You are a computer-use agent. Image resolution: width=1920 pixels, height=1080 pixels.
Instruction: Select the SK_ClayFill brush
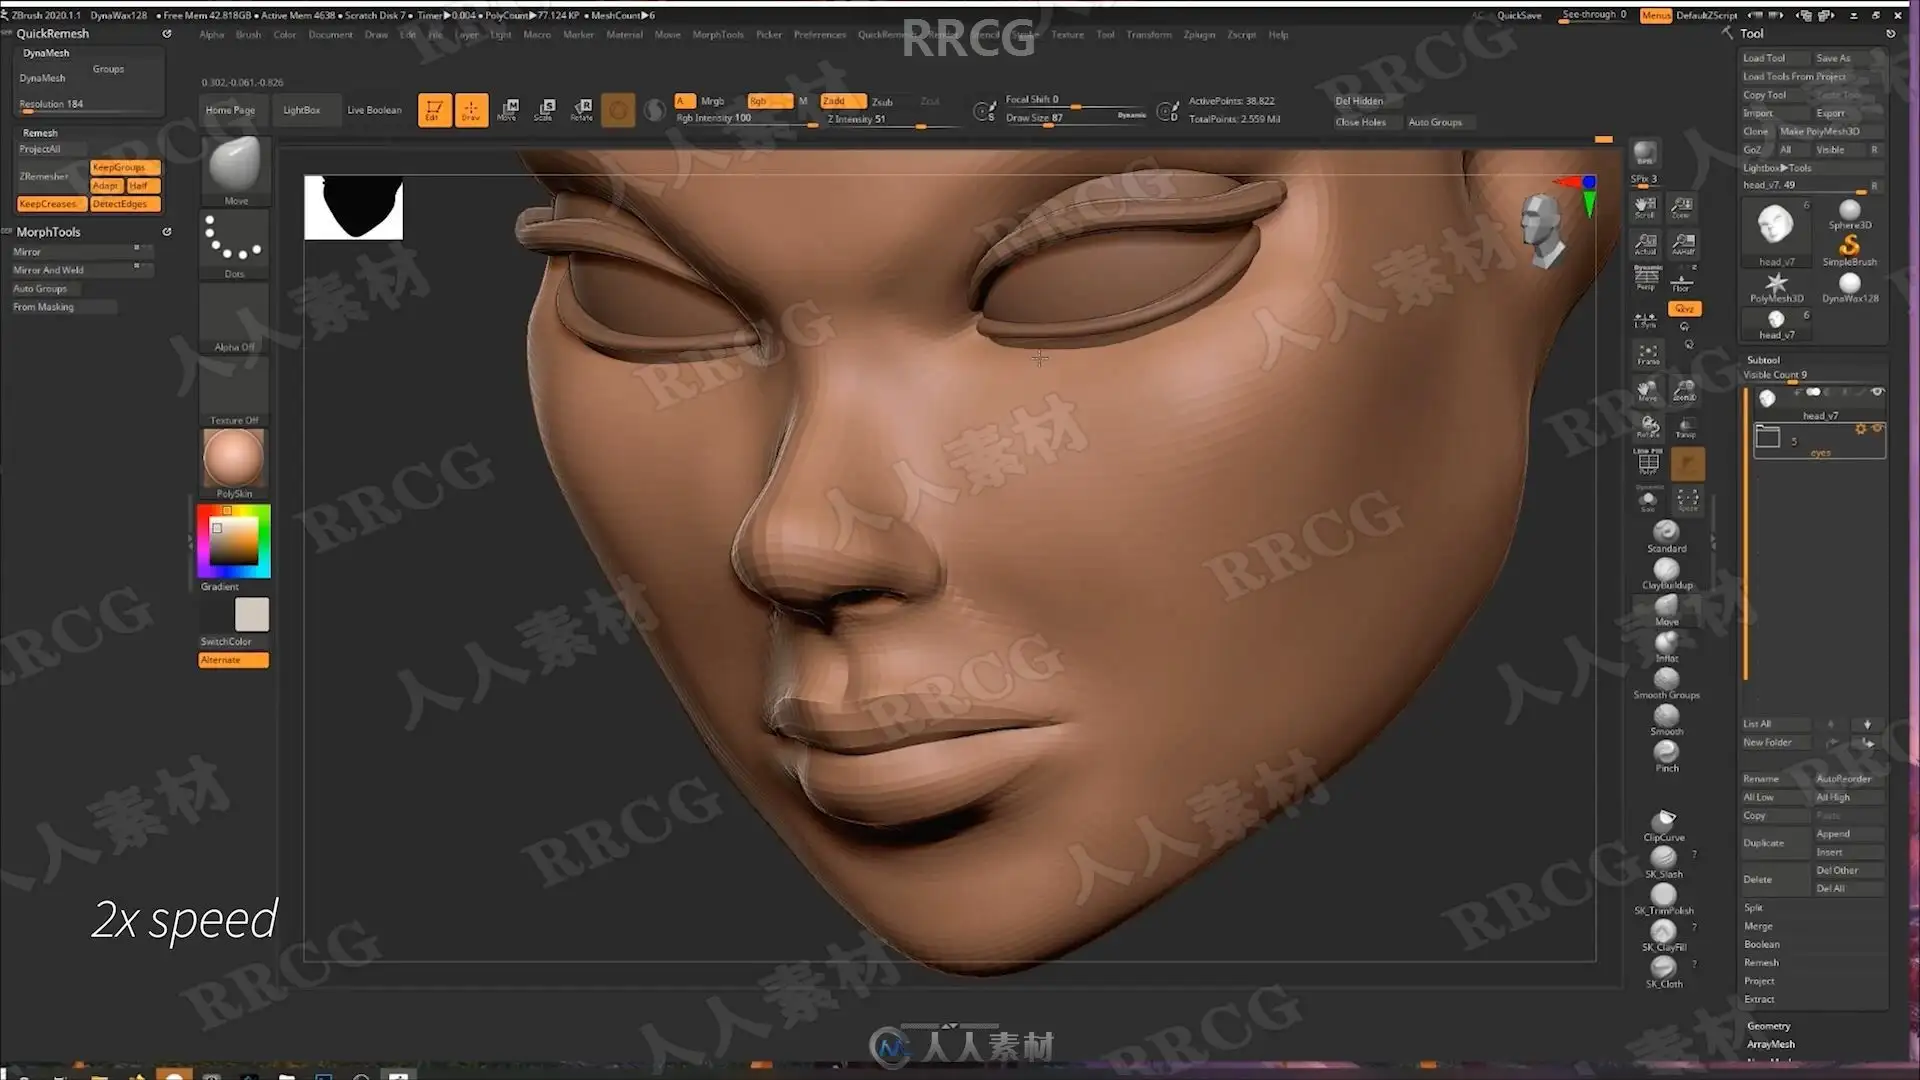(1664, 936)
